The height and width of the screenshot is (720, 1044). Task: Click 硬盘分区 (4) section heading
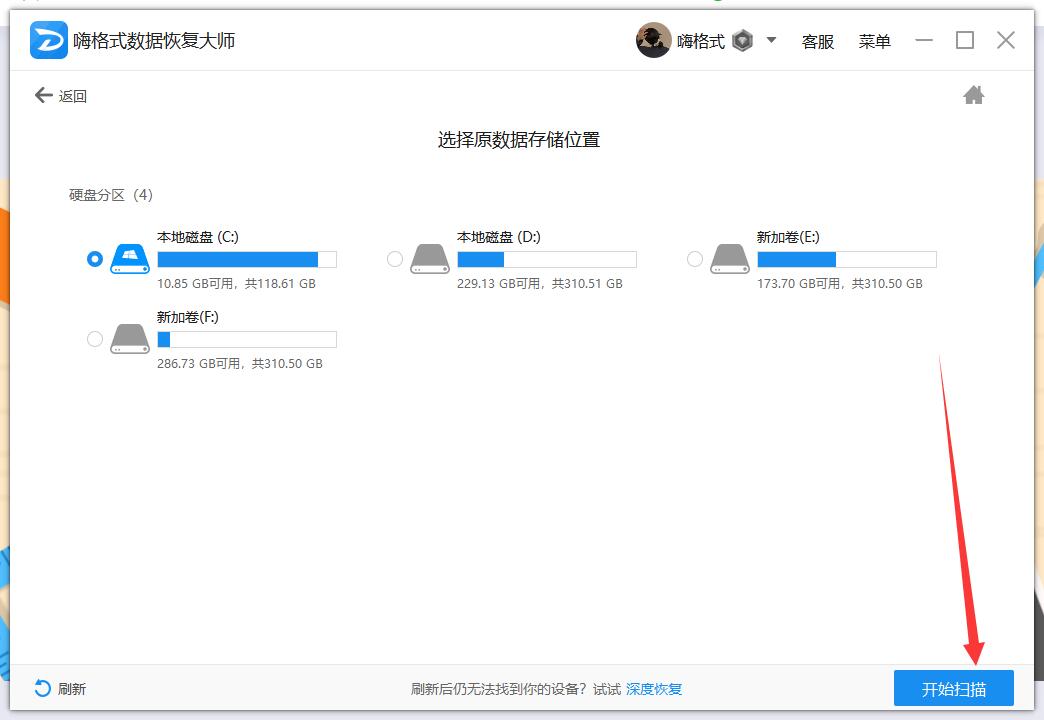tap(111, 195)
